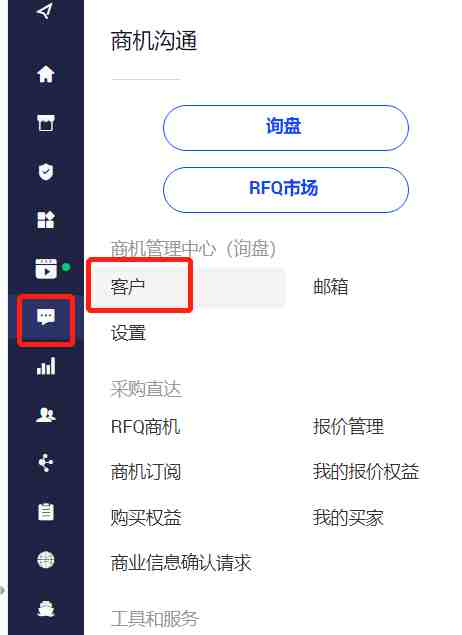This screenshot has width=462, height=635.
Task: Open the home icon in sidebar
Action: [x=46, y=74]
